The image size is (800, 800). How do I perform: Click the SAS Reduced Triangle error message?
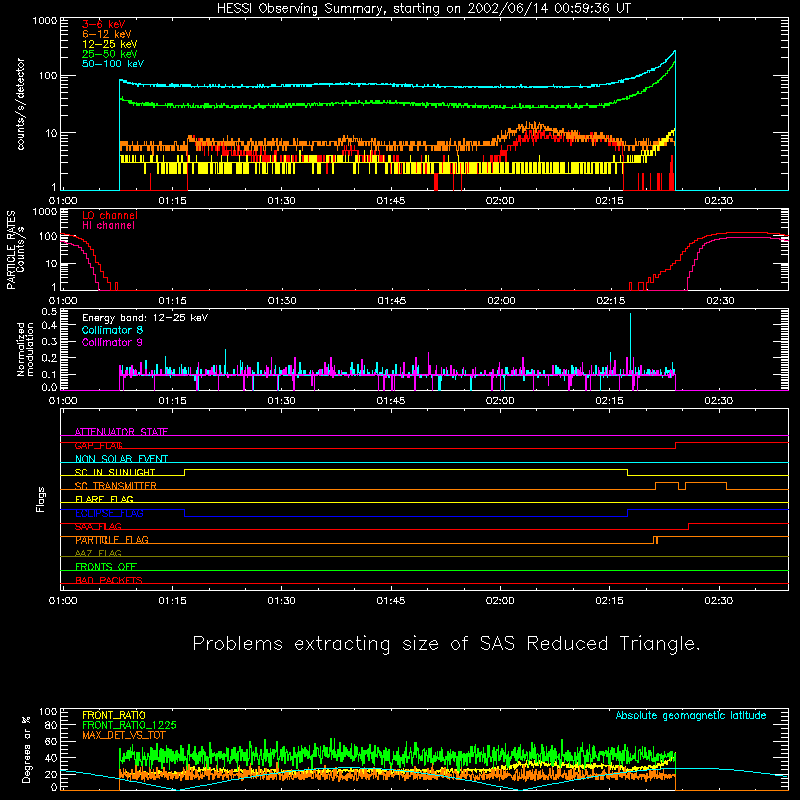click(x=446, y=643)
